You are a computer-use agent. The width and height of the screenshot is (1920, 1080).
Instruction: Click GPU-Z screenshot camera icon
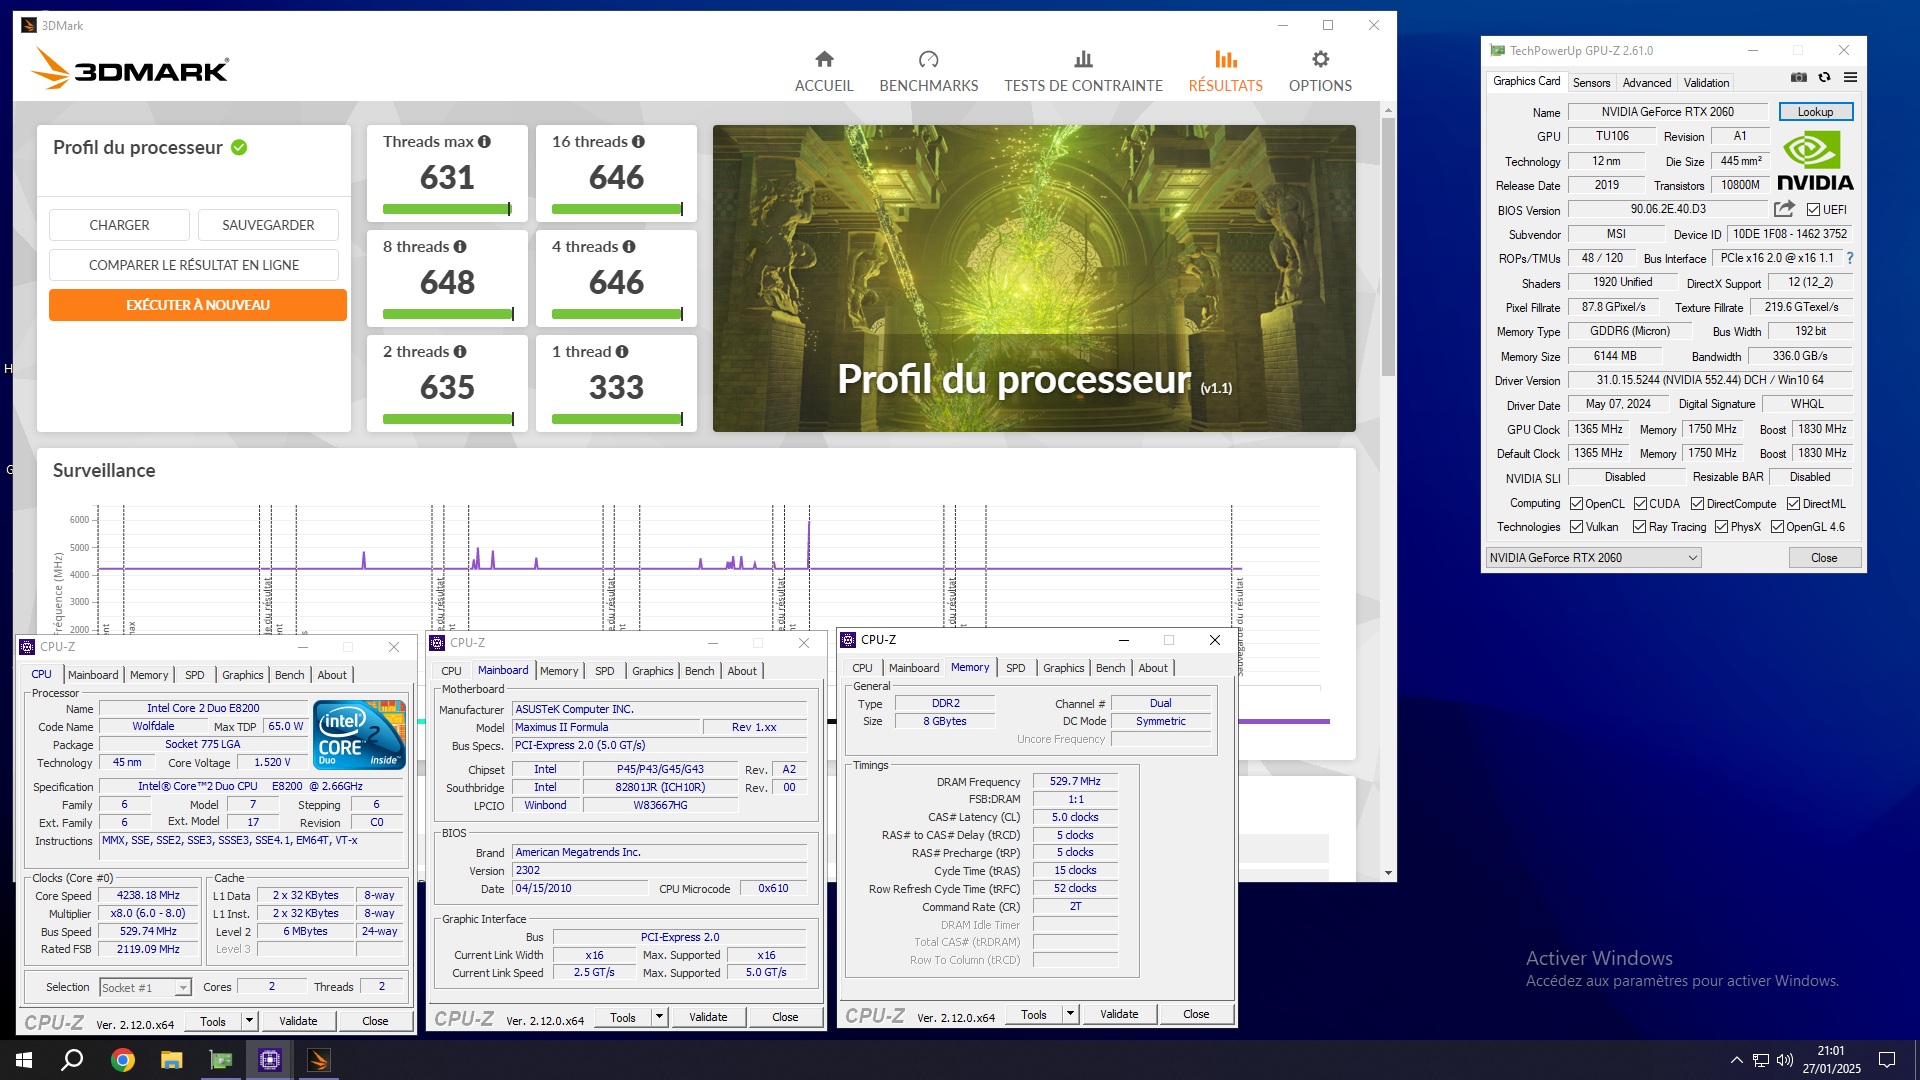point(1799,78)
